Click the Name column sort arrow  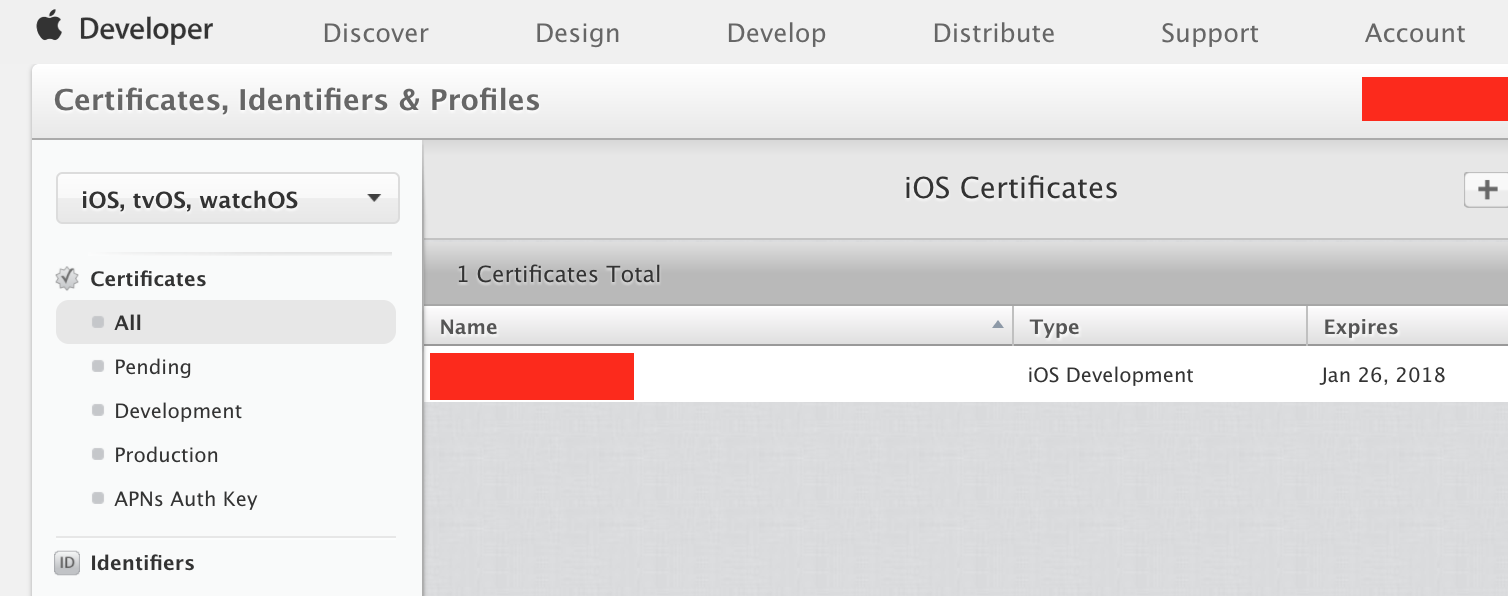(997, 325)
